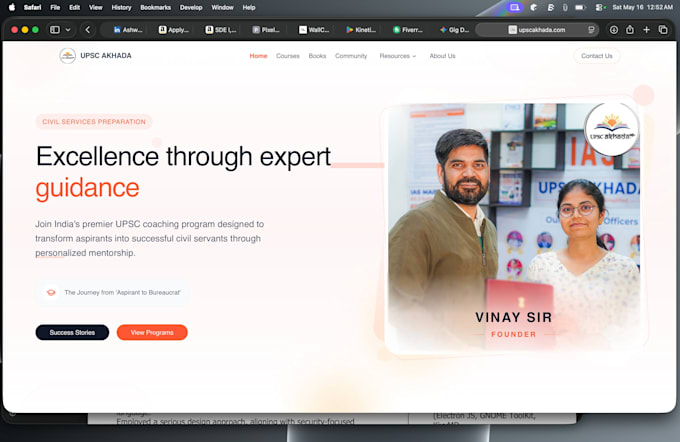Open the Help menu in menu bar
Image resolution: width=680 pixels, height=442 pixels.
tap(249, 7)
